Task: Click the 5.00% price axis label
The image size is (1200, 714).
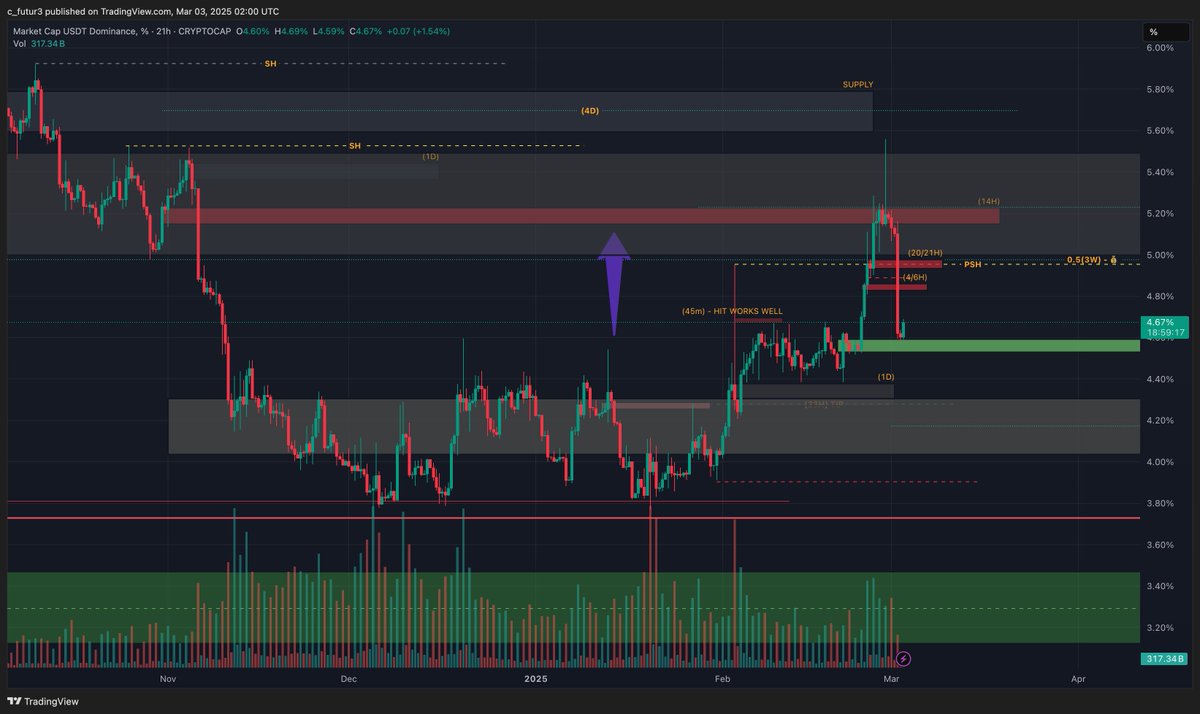Action: (x=1160, y=255)
